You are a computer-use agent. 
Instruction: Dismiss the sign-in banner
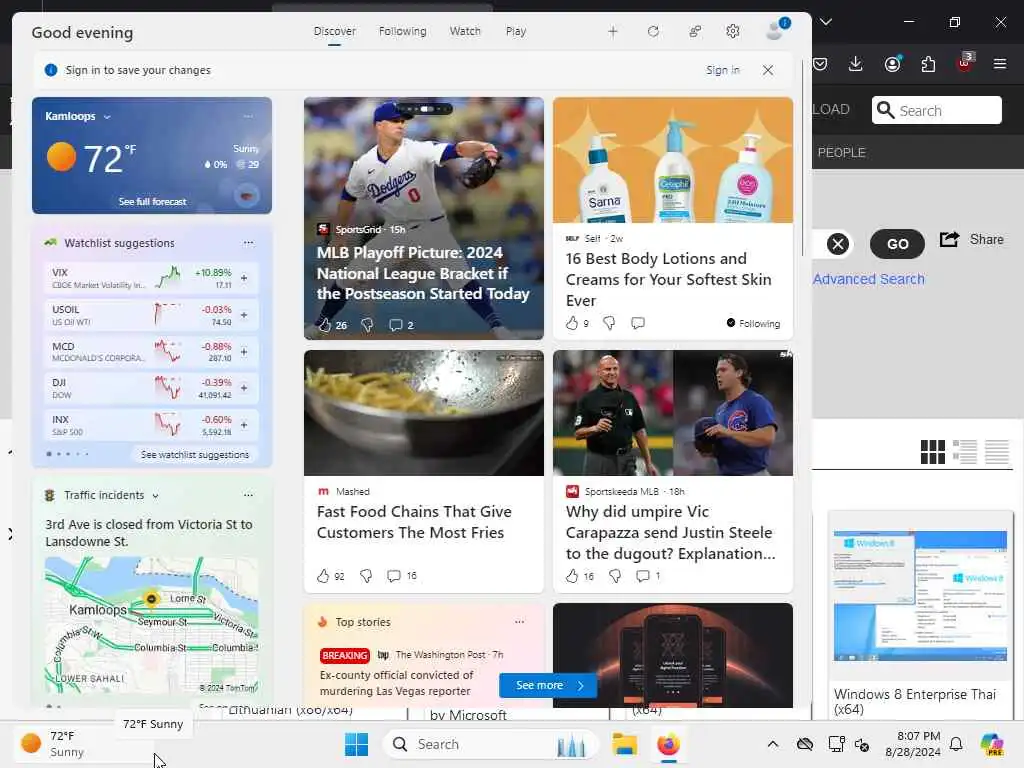click(x=768, y=70)
